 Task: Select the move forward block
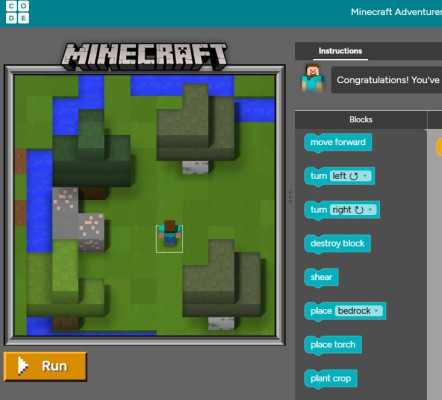[x=338, y=143]
